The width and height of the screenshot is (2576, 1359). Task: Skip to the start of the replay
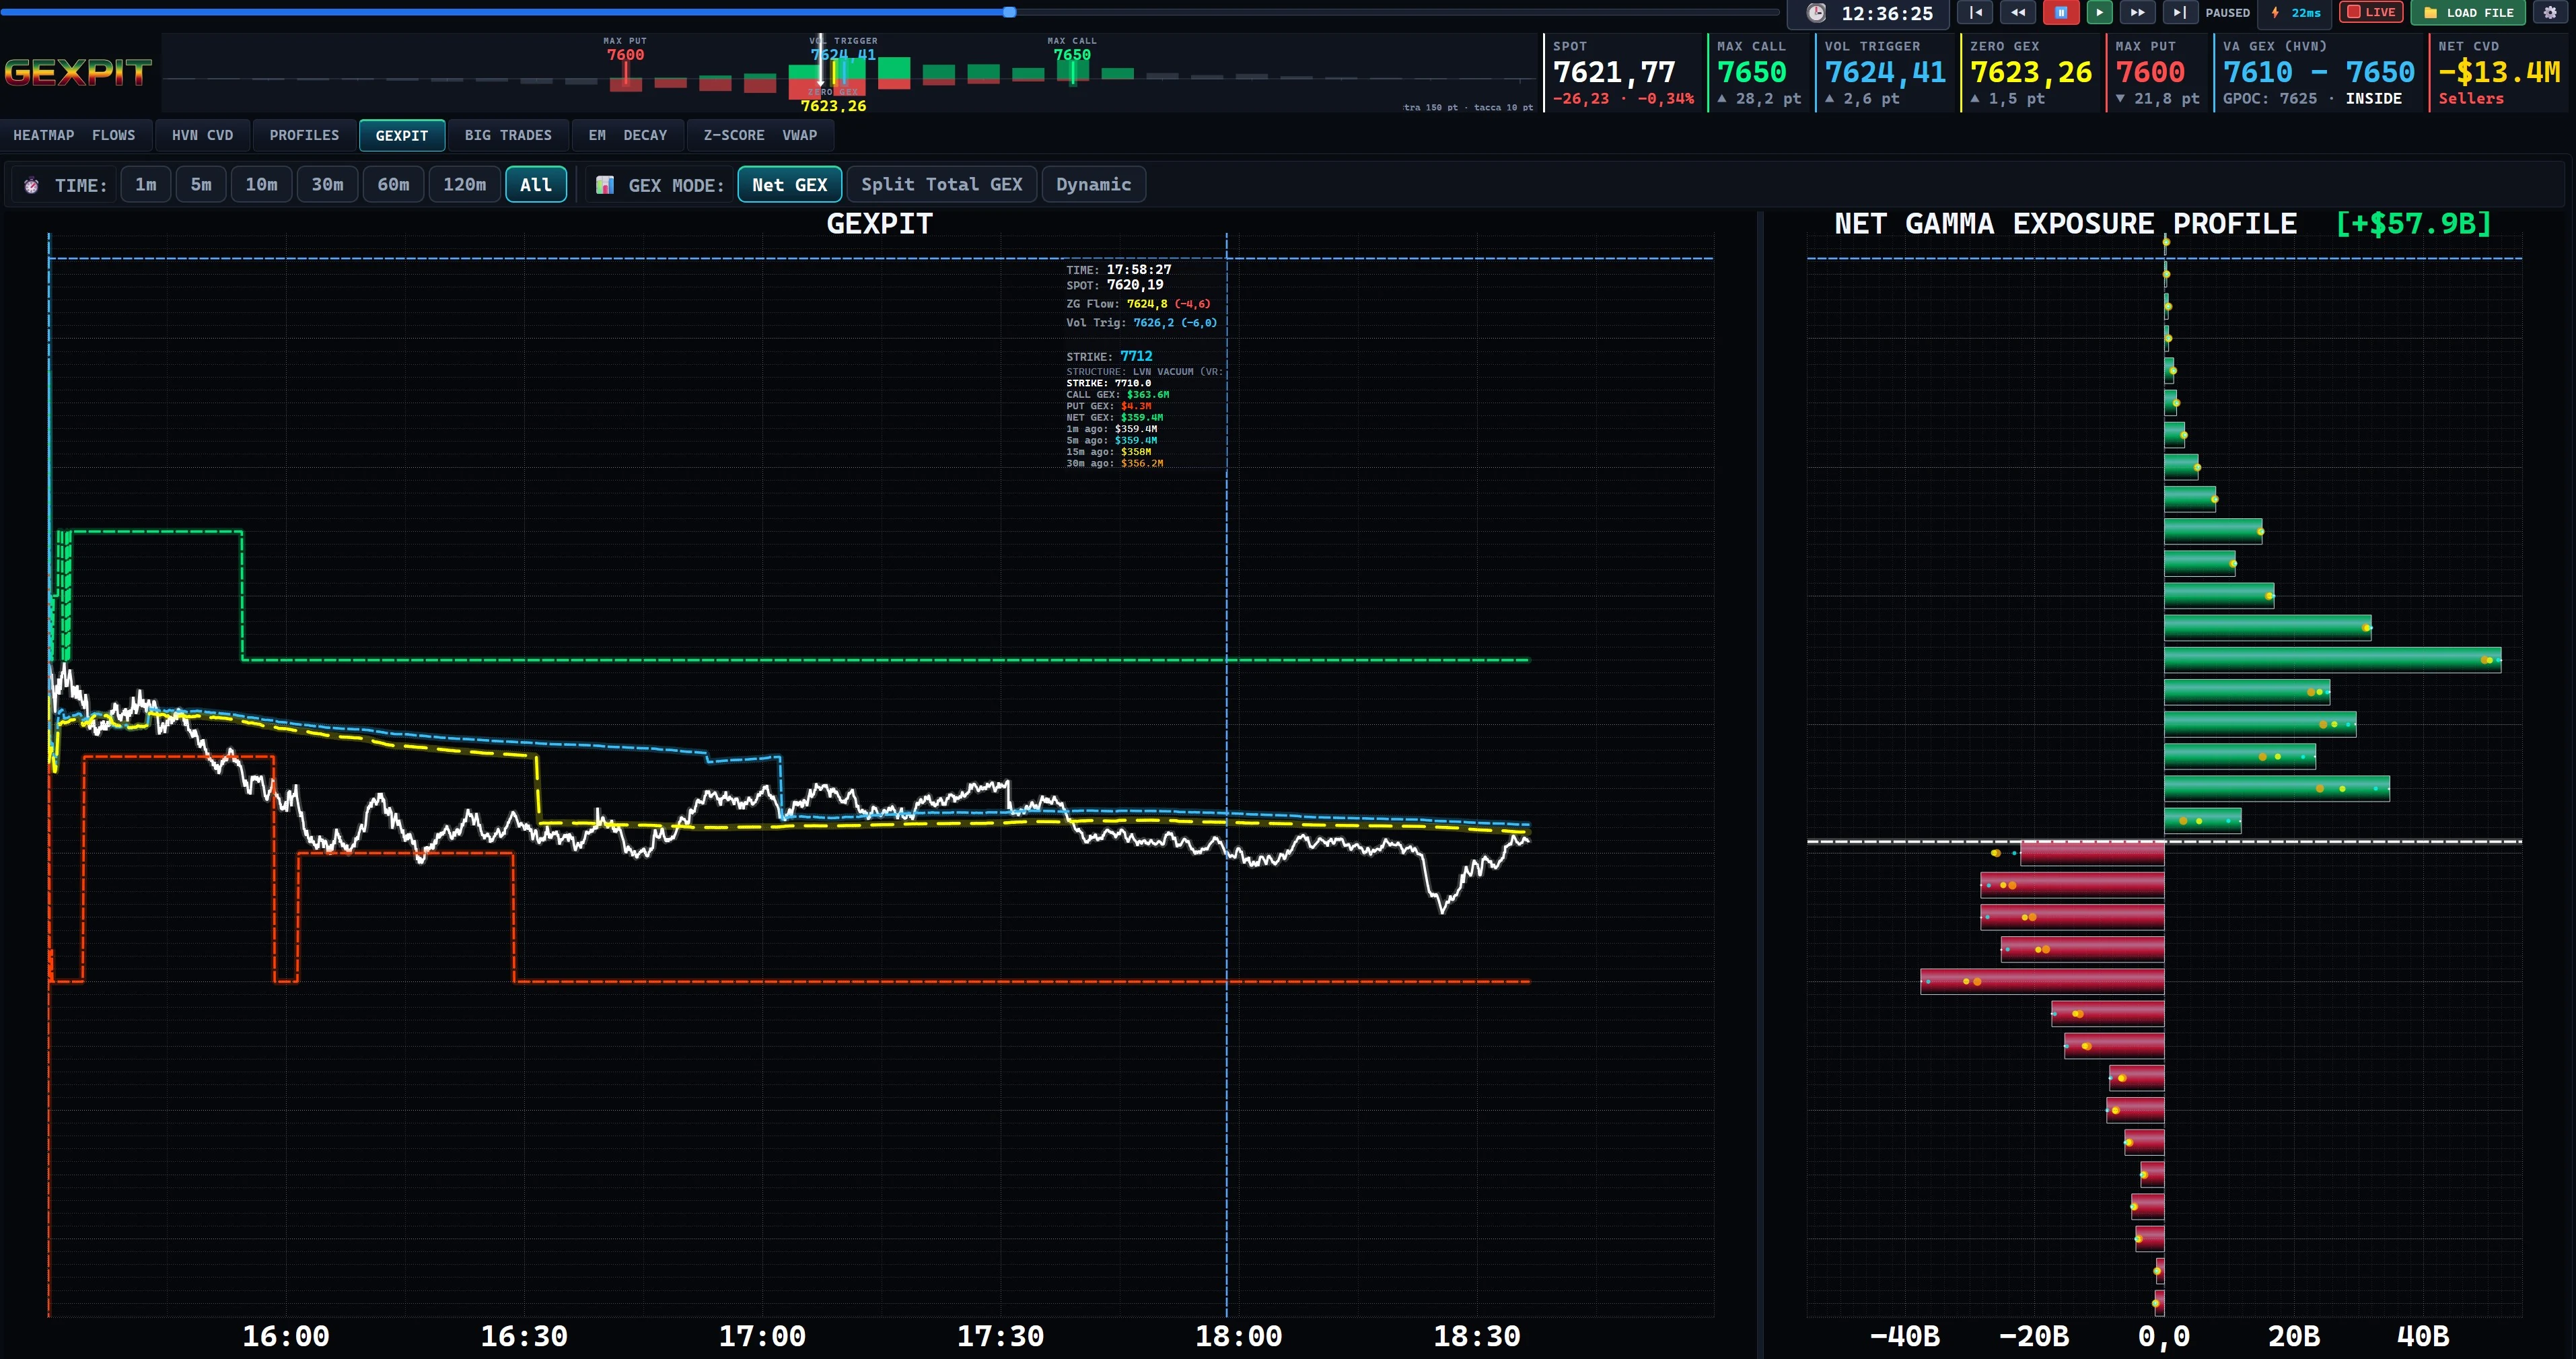[x=1975, y=13]
